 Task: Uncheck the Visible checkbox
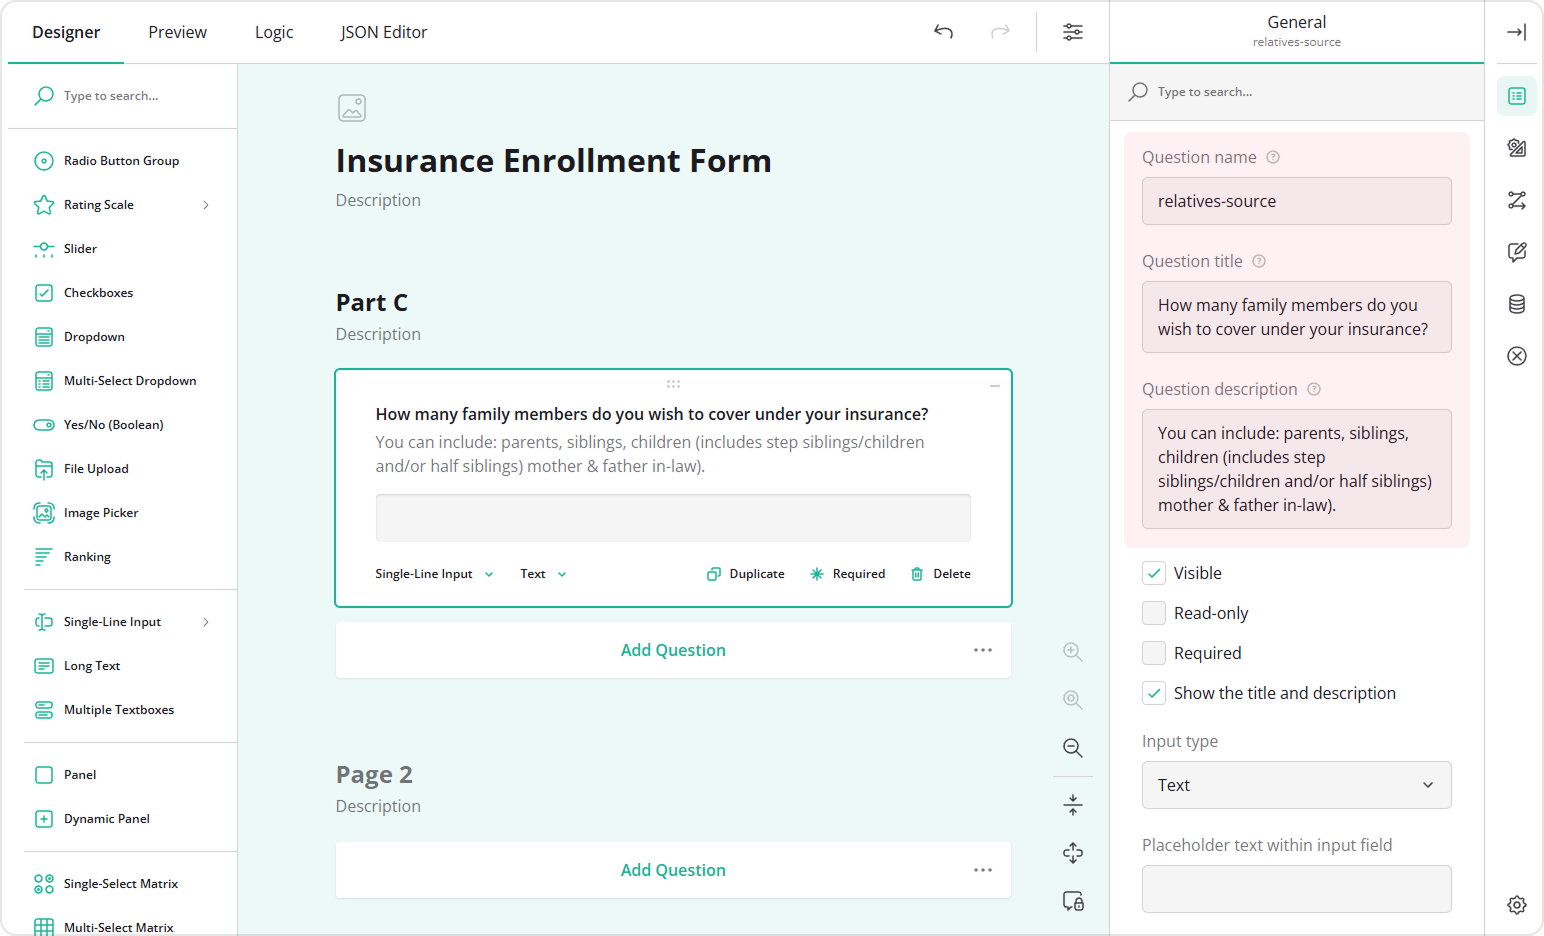[x=1154, y=573]
